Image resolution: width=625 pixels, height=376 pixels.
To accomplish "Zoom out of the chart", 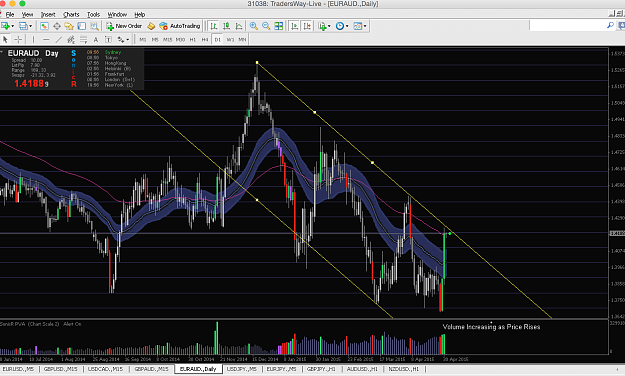I will (266, 26).
